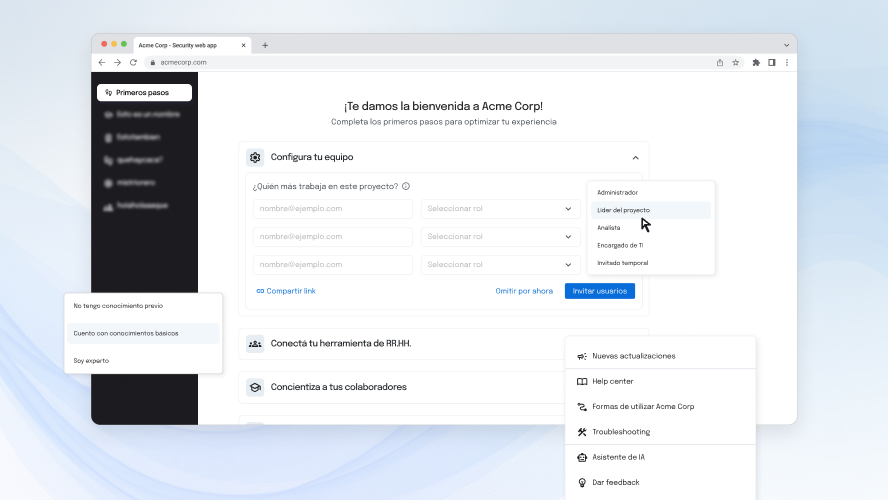Click the gear icon beside Configura tu equipo
This screenshot has width=888, height=500.
coord(255,157)
